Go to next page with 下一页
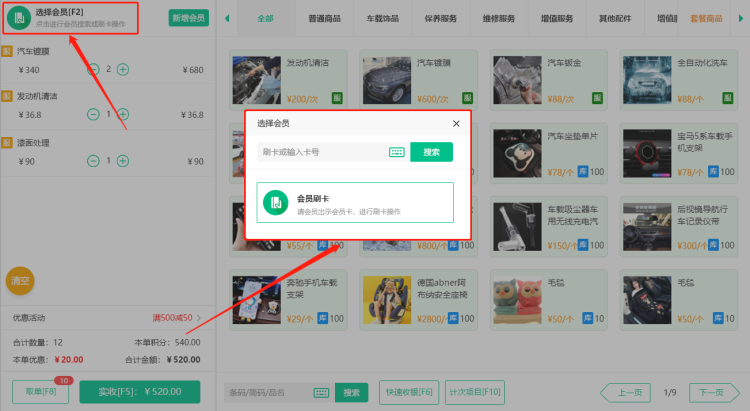Image resolution: width=750 pixels, height=411 pixels. [711, 393]
